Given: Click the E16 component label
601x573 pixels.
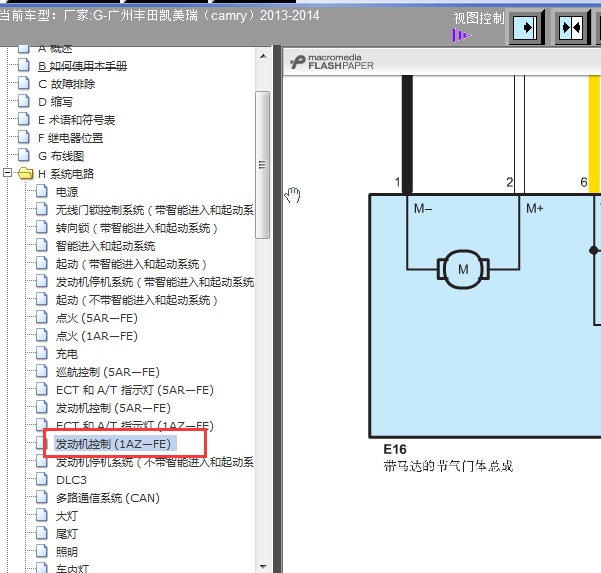Looking at the screenshot, I should (395, 449).
